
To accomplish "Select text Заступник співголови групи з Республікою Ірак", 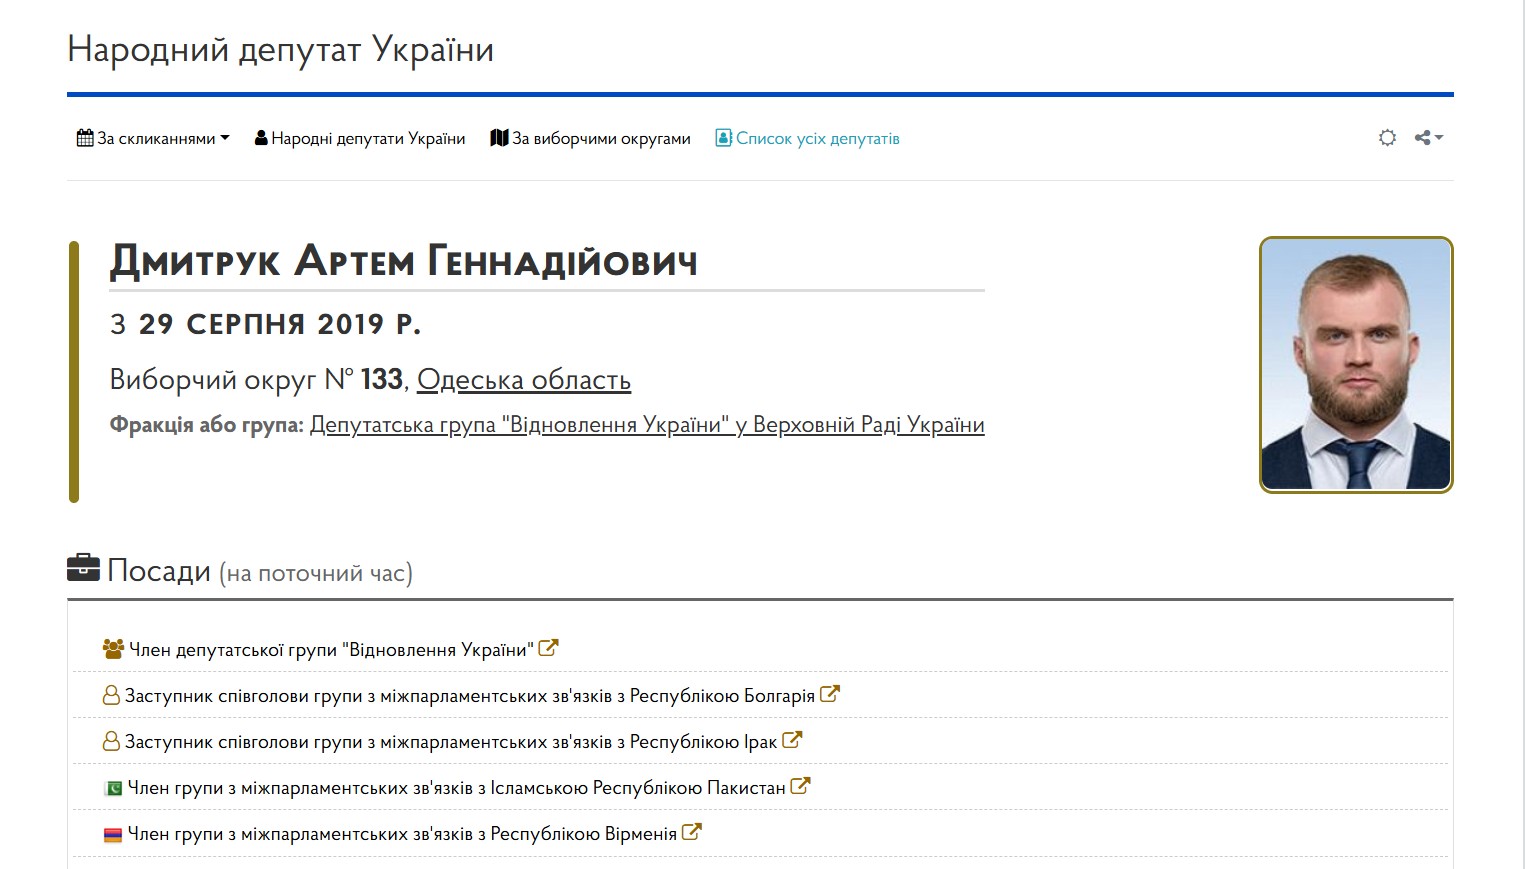I will tap(451, 742).
